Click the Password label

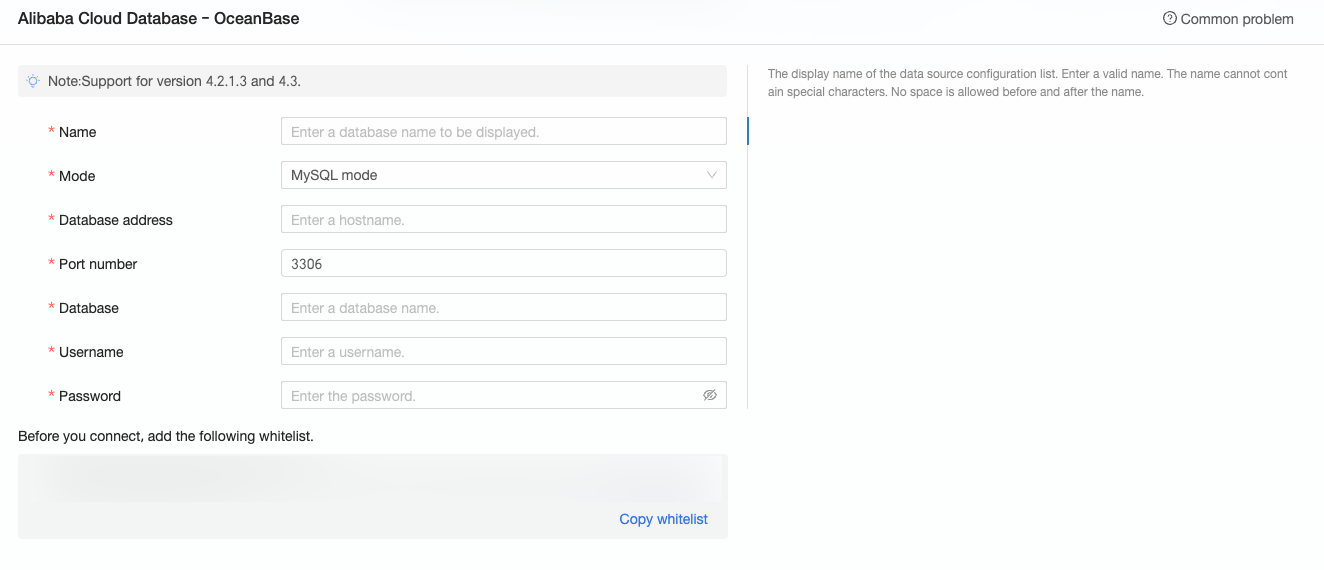(x=90, y=396)
